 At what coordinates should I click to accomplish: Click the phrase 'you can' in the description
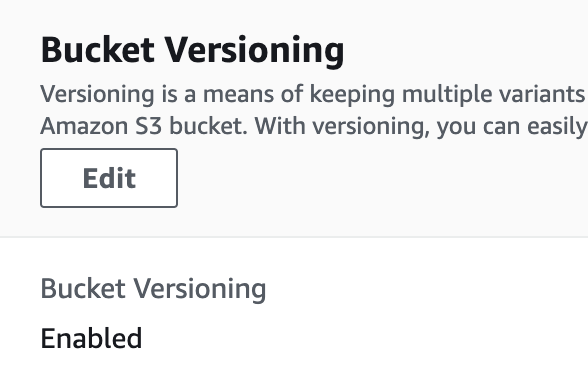point(478,128)
